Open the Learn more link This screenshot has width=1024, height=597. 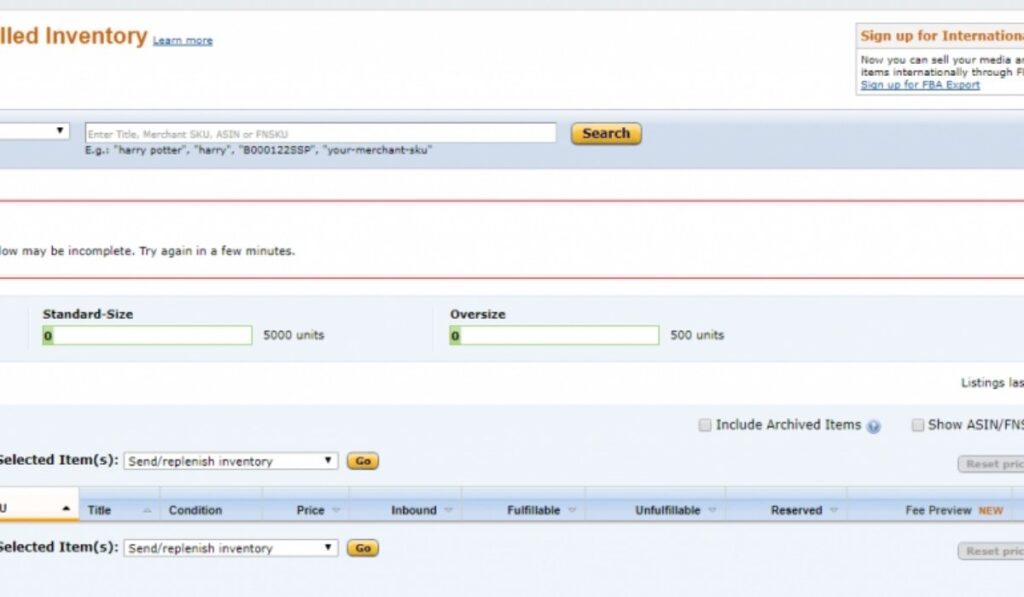pos(182,41)
